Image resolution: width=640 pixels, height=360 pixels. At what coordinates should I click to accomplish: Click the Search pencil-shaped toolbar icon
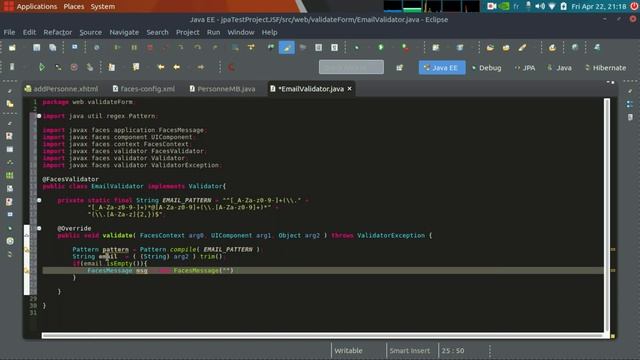[522, 48]
